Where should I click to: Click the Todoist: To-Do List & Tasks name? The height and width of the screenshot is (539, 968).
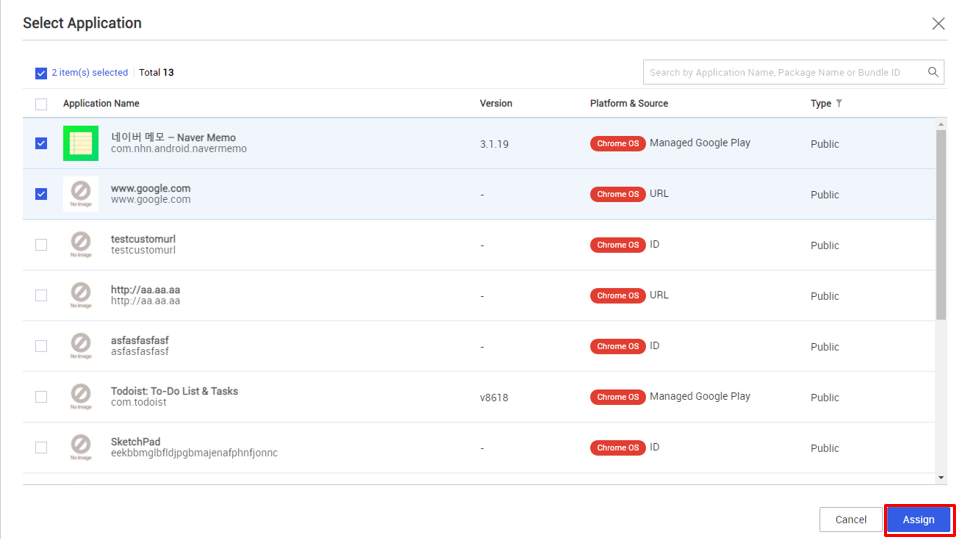pos(174,391)
